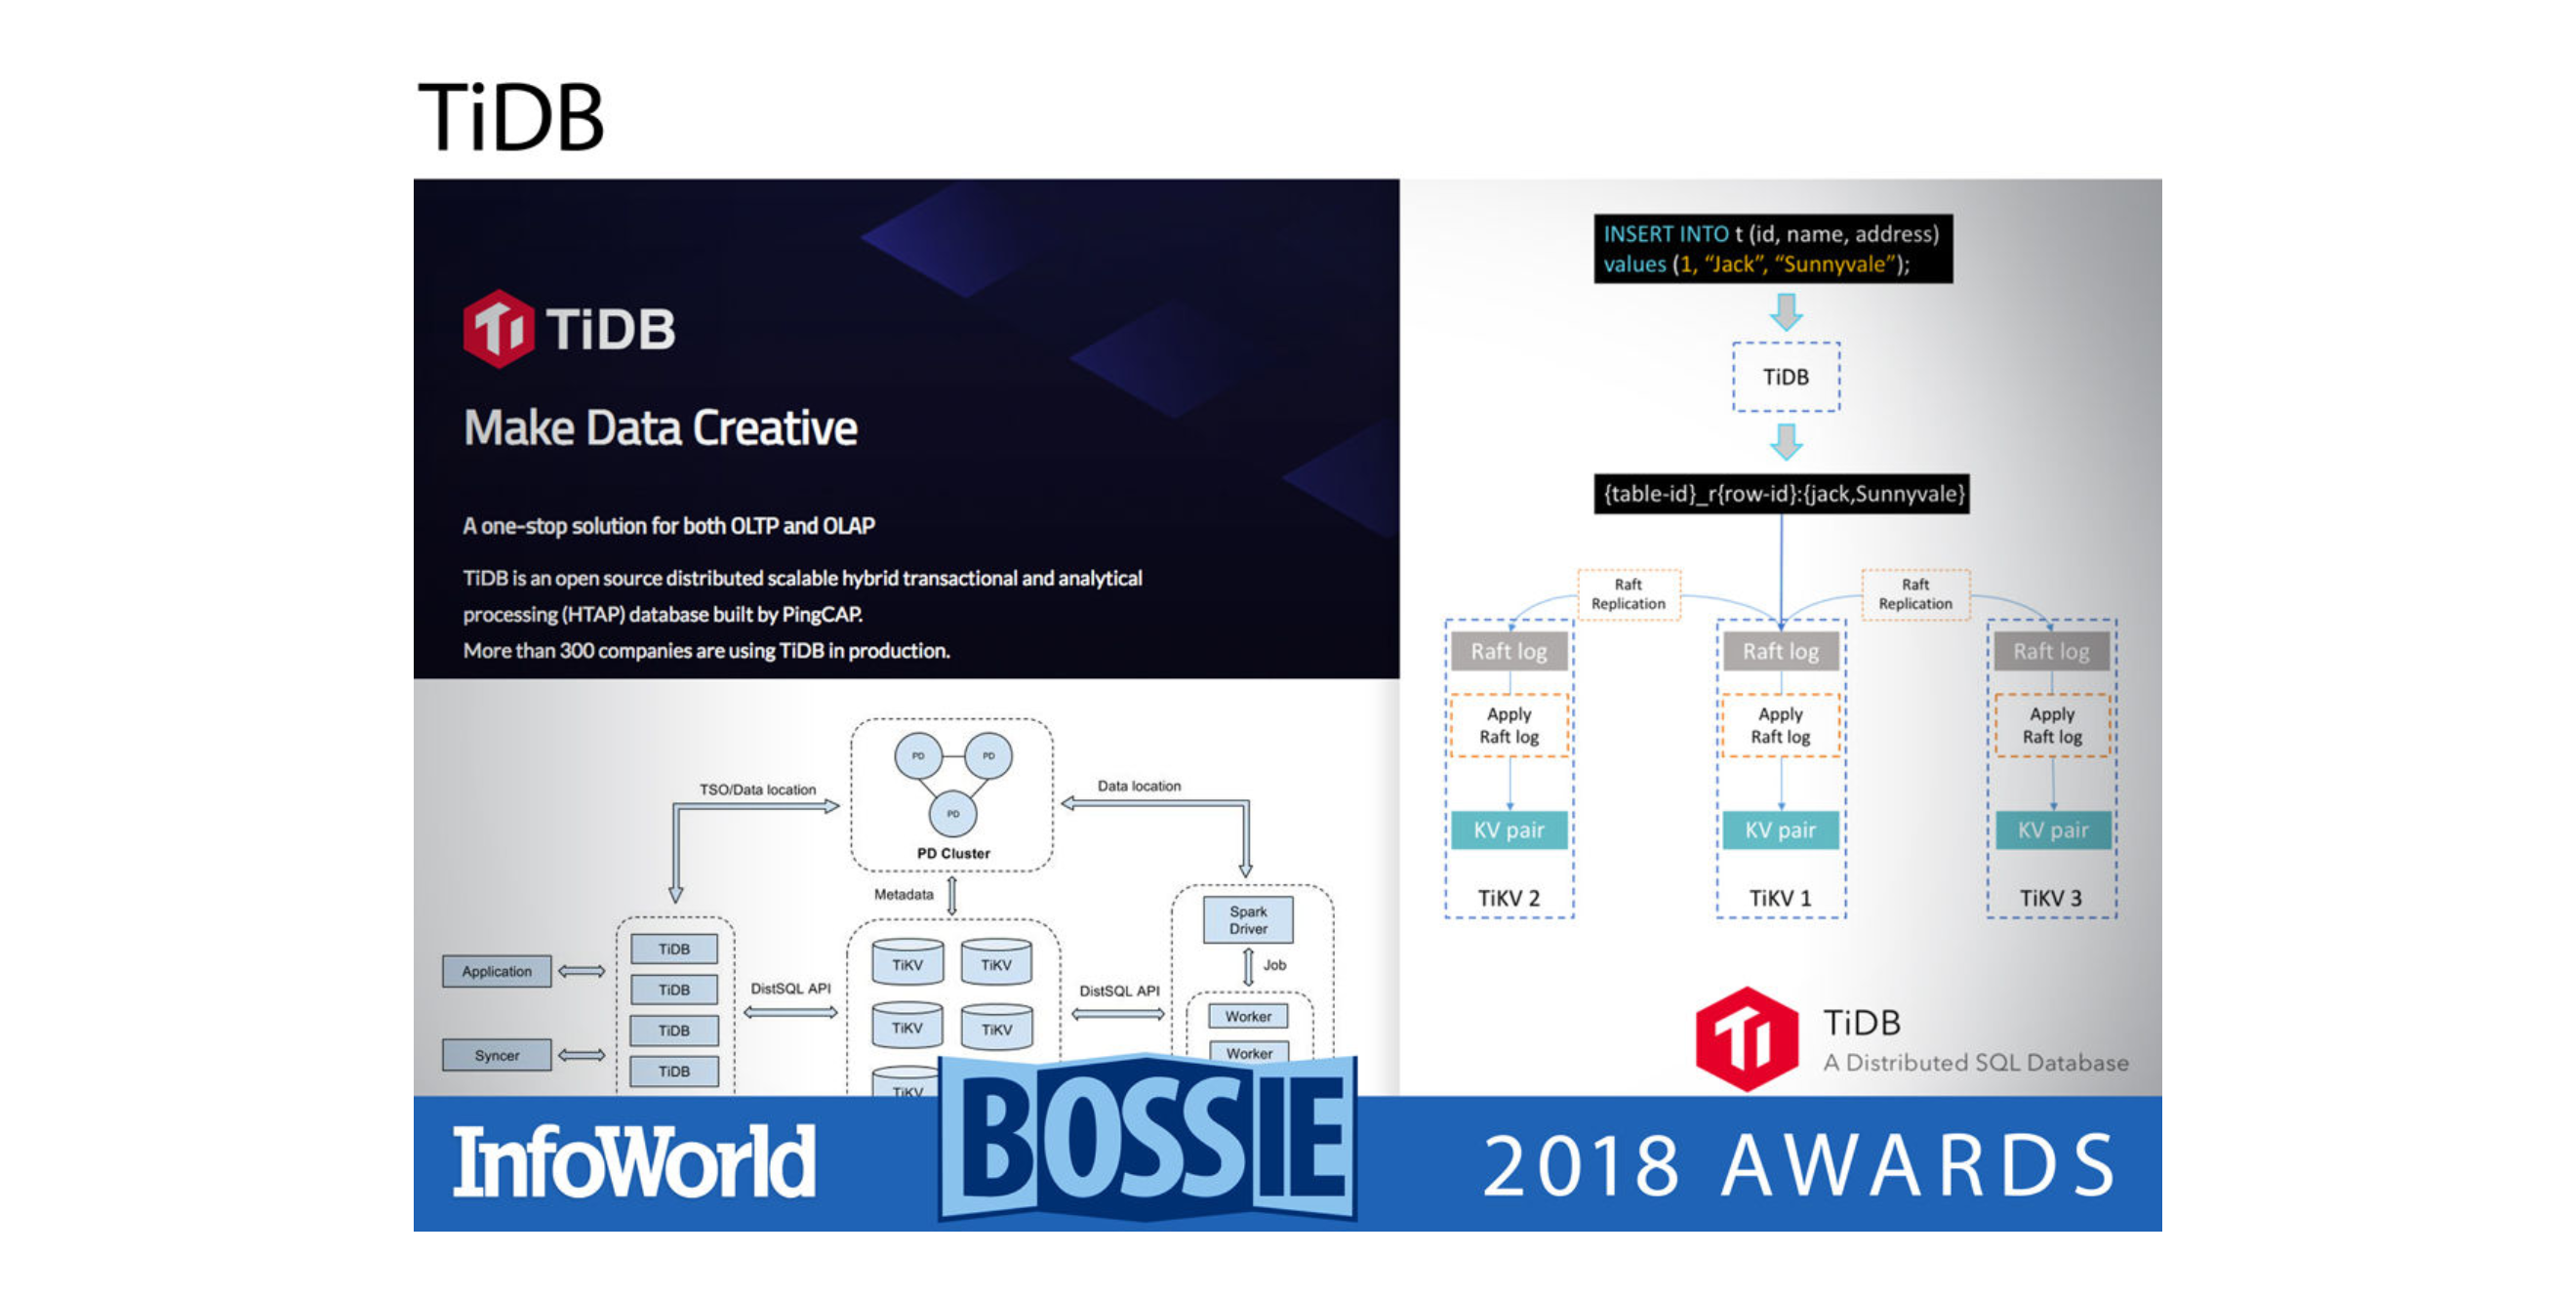
Task: Click 'Apply Raft log' box in TiKV 3
Action: tap(2052, 725)
